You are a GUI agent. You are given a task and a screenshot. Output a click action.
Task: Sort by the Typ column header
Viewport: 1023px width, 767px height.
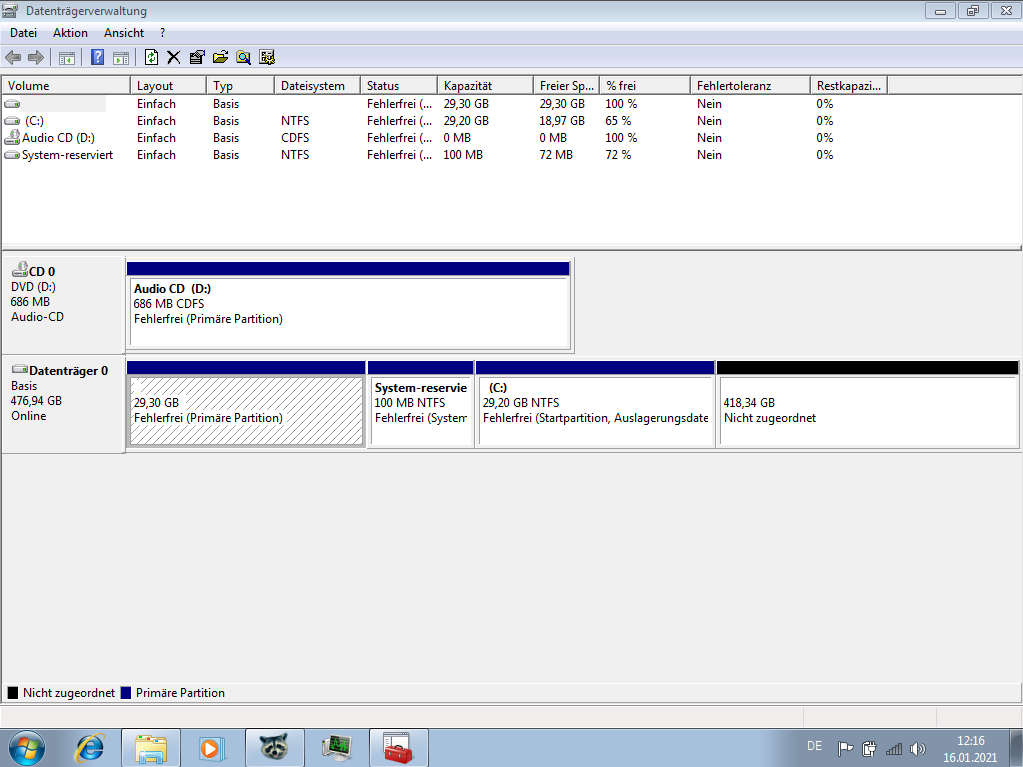click(x=240, y=85)
